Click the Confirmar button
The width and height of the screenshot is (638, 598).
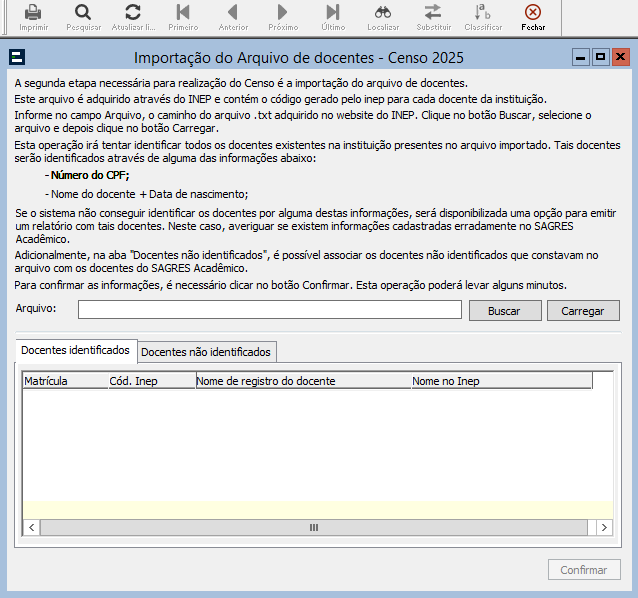(x=584, y=570)
